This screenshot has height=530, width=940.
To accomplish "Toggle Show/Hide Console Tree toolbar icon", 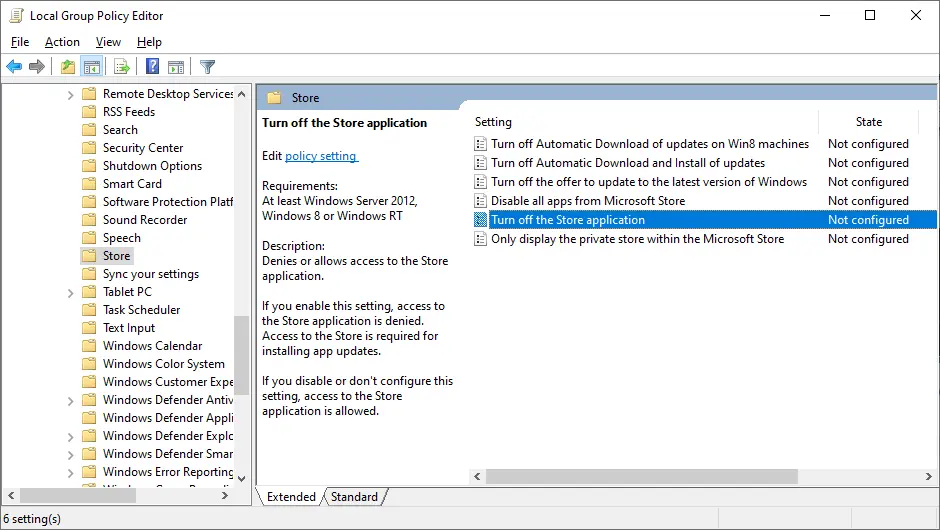I will (x=91, y=67).
